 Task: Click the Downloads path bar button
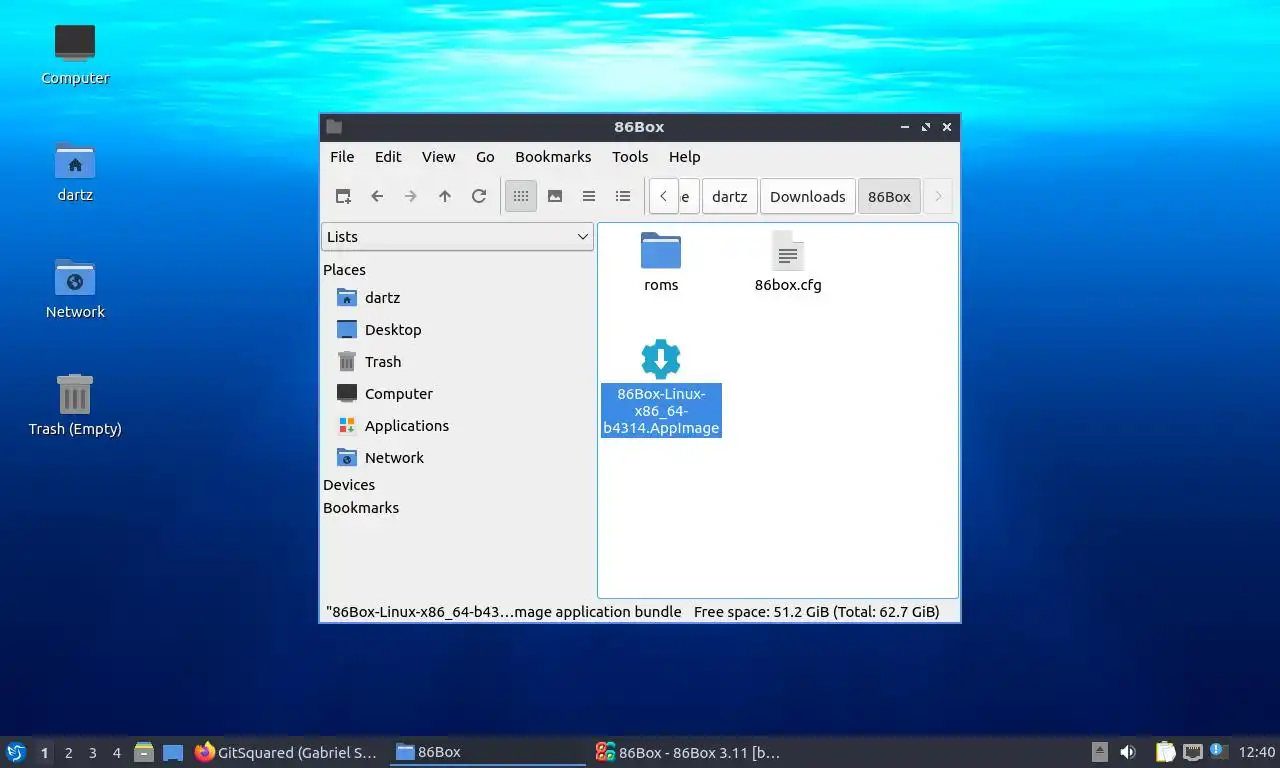tap(807, 196)
